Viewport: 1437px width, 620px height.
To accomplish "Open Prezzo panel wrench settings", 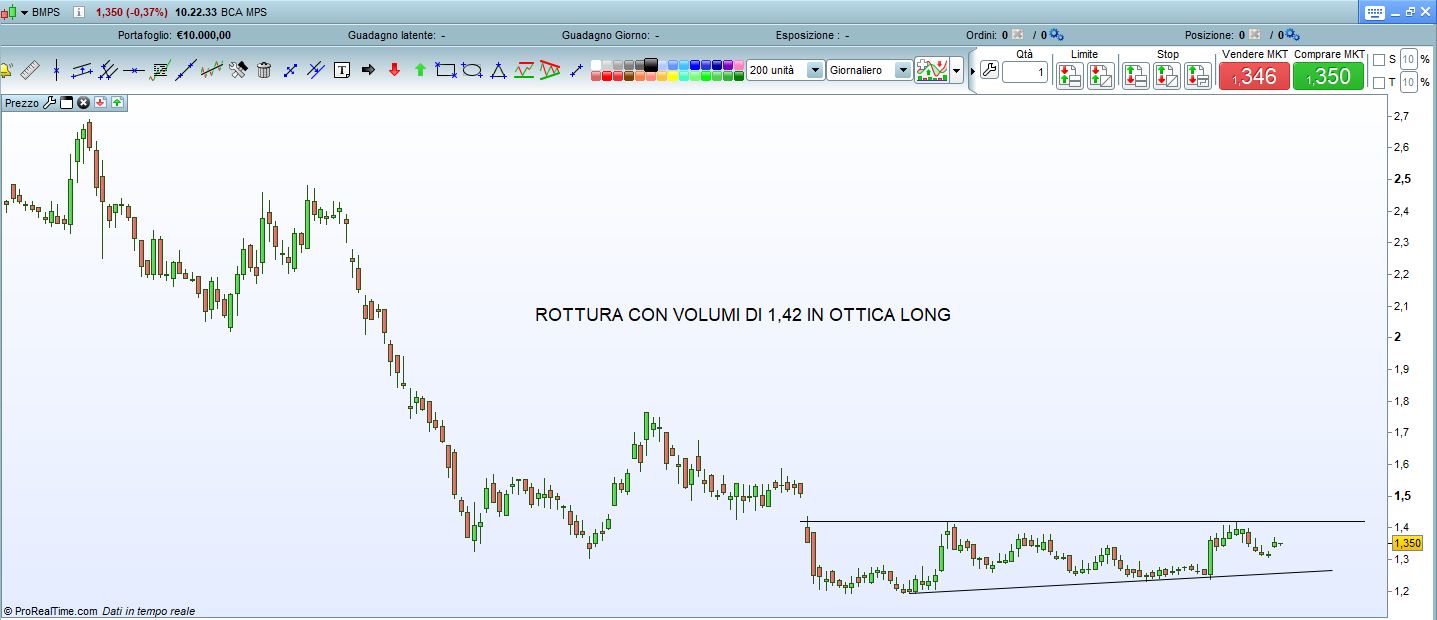I will point(51,103).
